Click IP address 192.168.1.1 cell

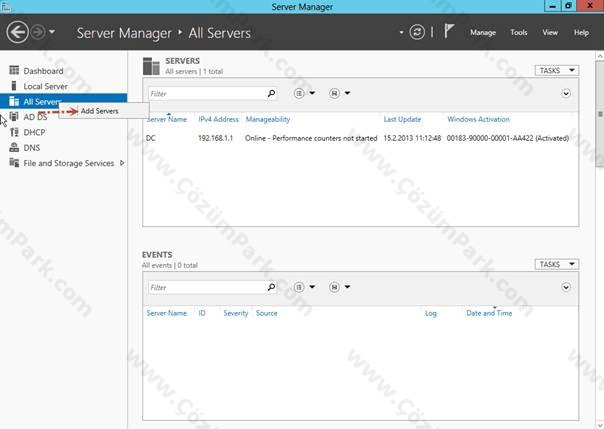pos(215,138)
